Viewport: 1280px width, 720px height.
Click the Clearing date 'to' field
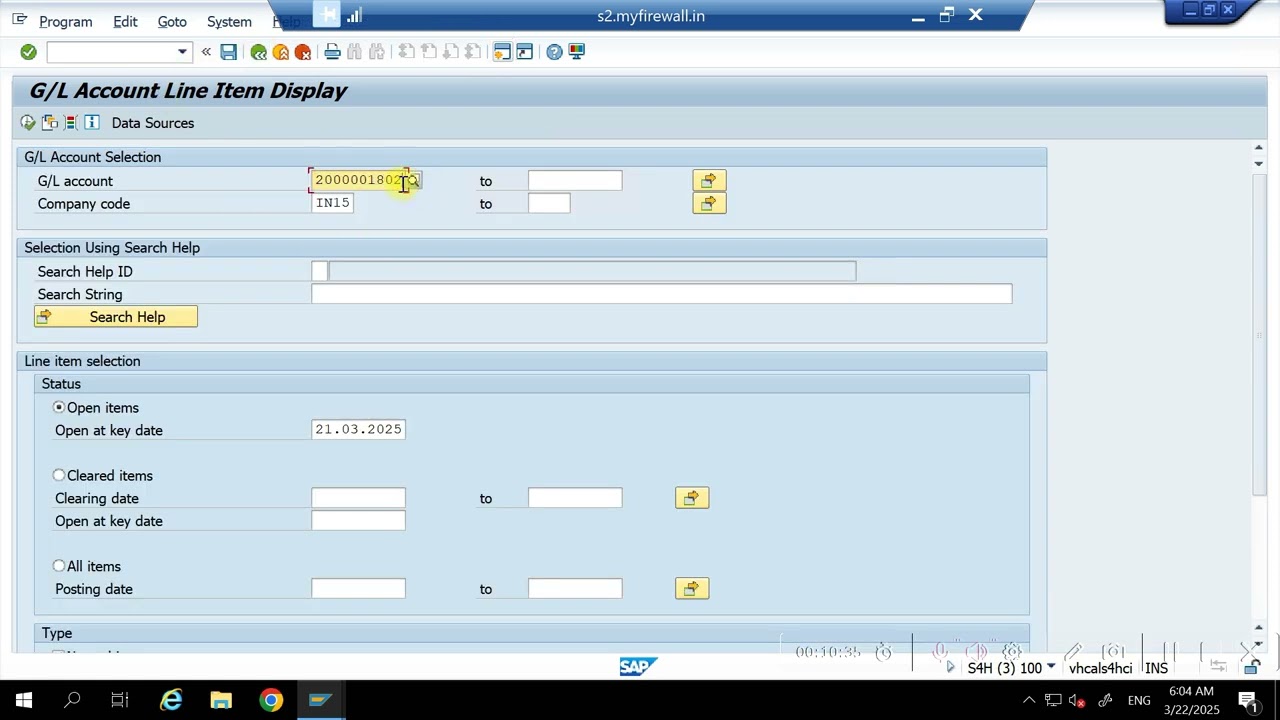click(575, 498)
